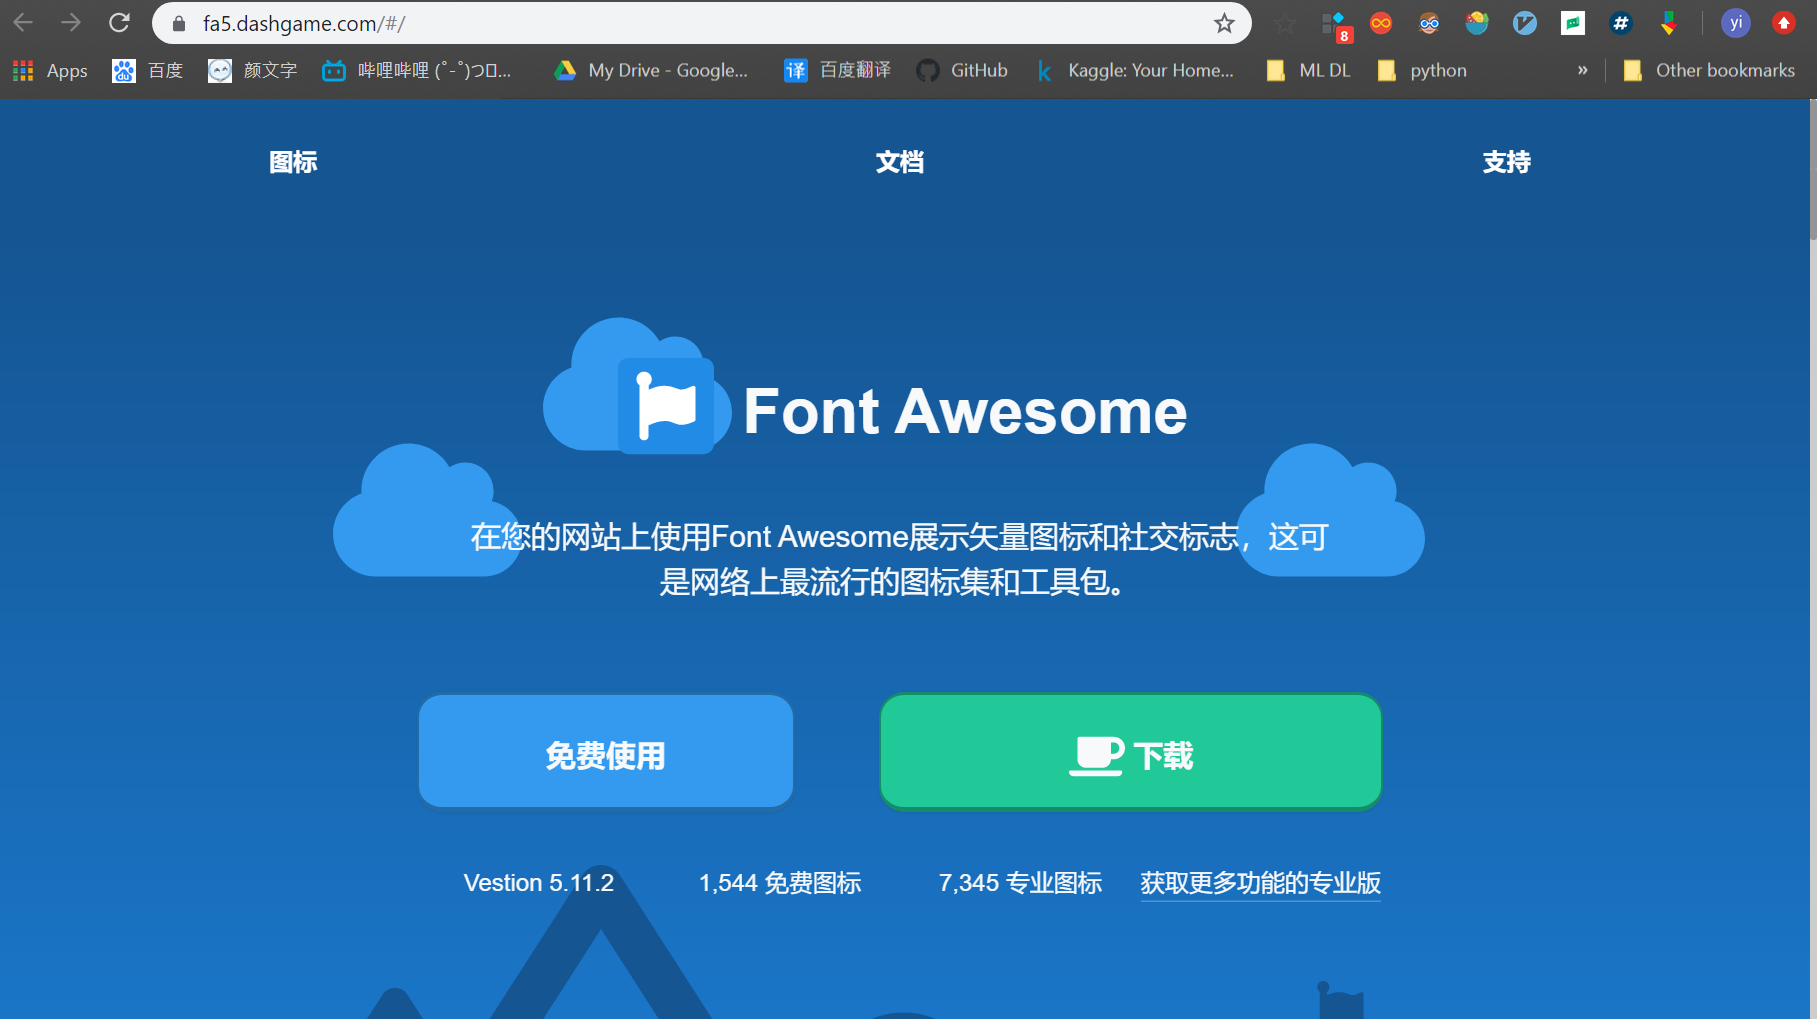Image resolution: width=1817 pixels, height=1019 pixels.
Task: Click the 7,345 专业图标 text
Action: (1020, 883)
